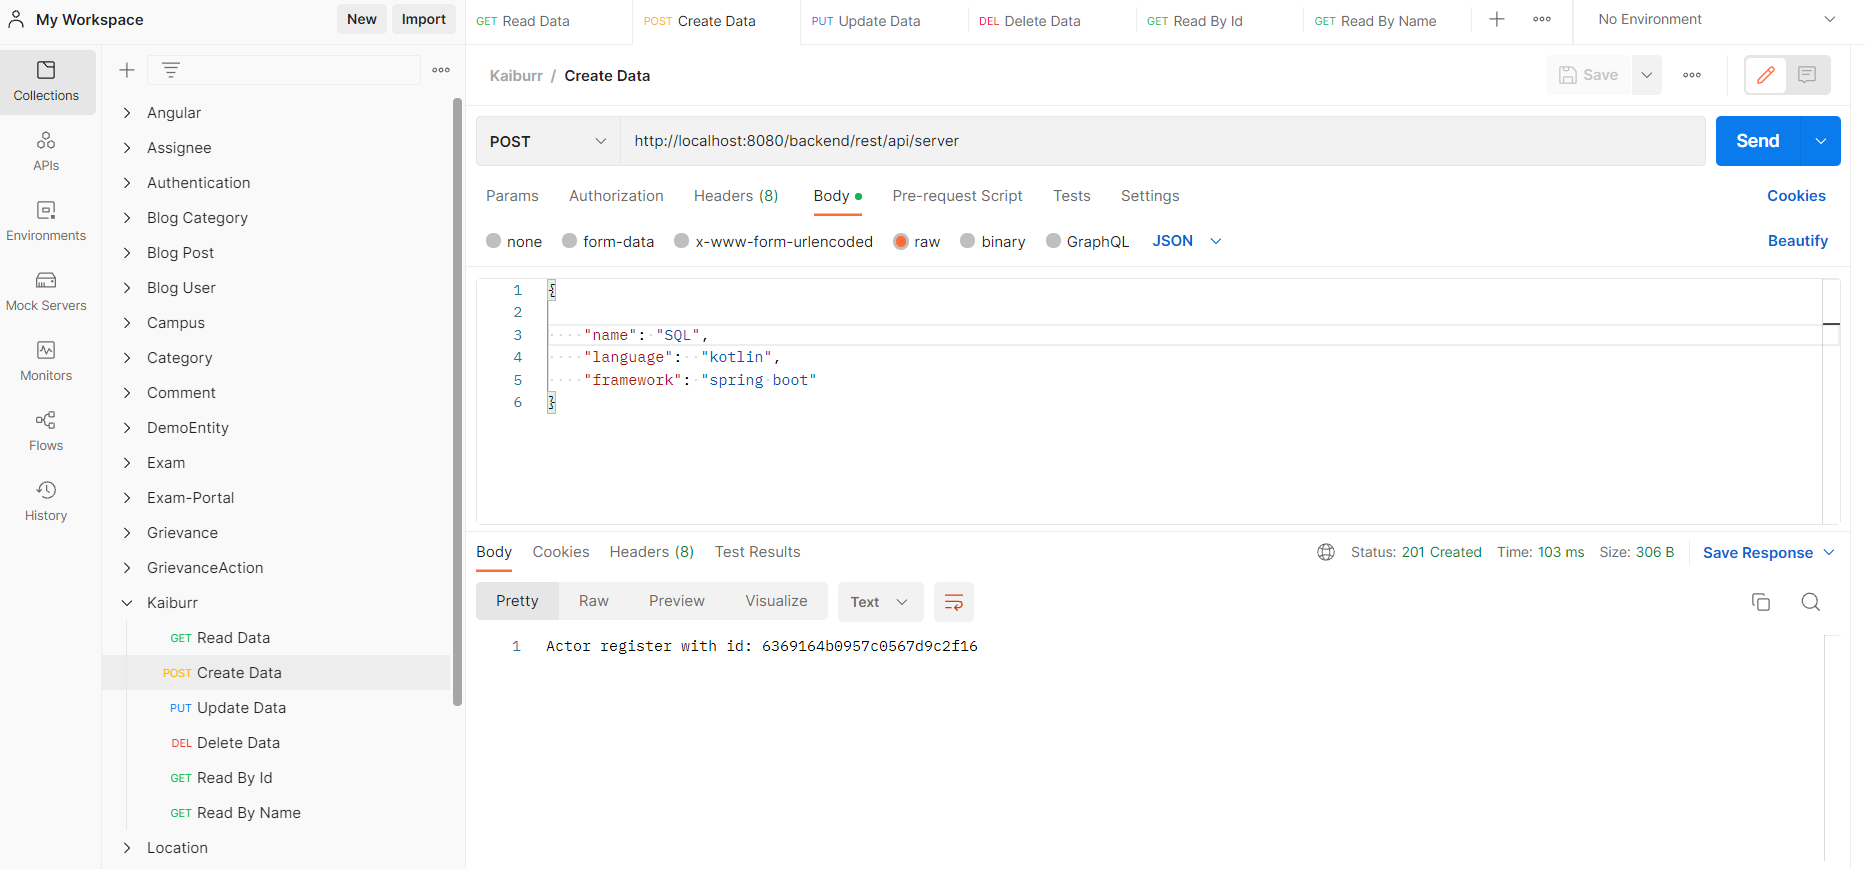Switch to the Authorization tab
This screenshot has width=1865, height=869.
(616, 196)
